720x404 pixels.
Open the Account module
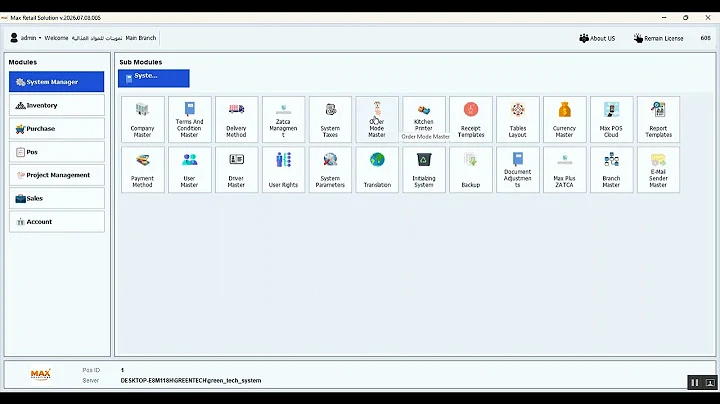[57, 222]
